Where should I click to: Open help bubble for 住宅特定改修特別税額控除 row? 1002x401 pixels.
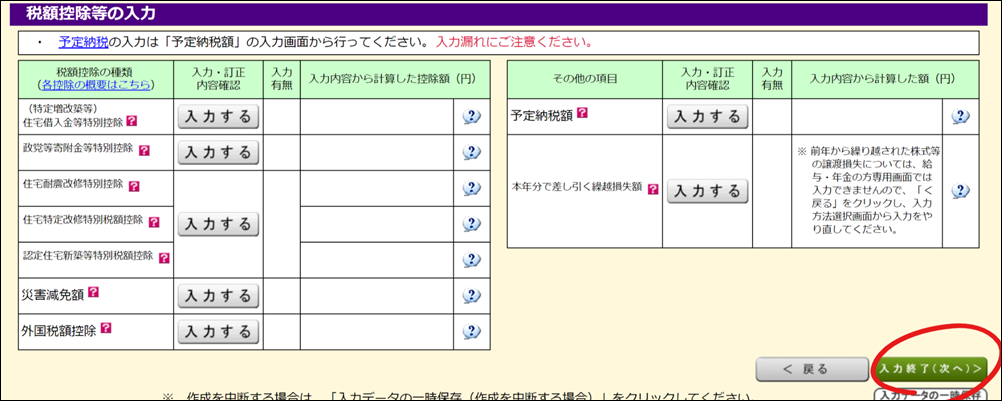[x=471, y=223]
